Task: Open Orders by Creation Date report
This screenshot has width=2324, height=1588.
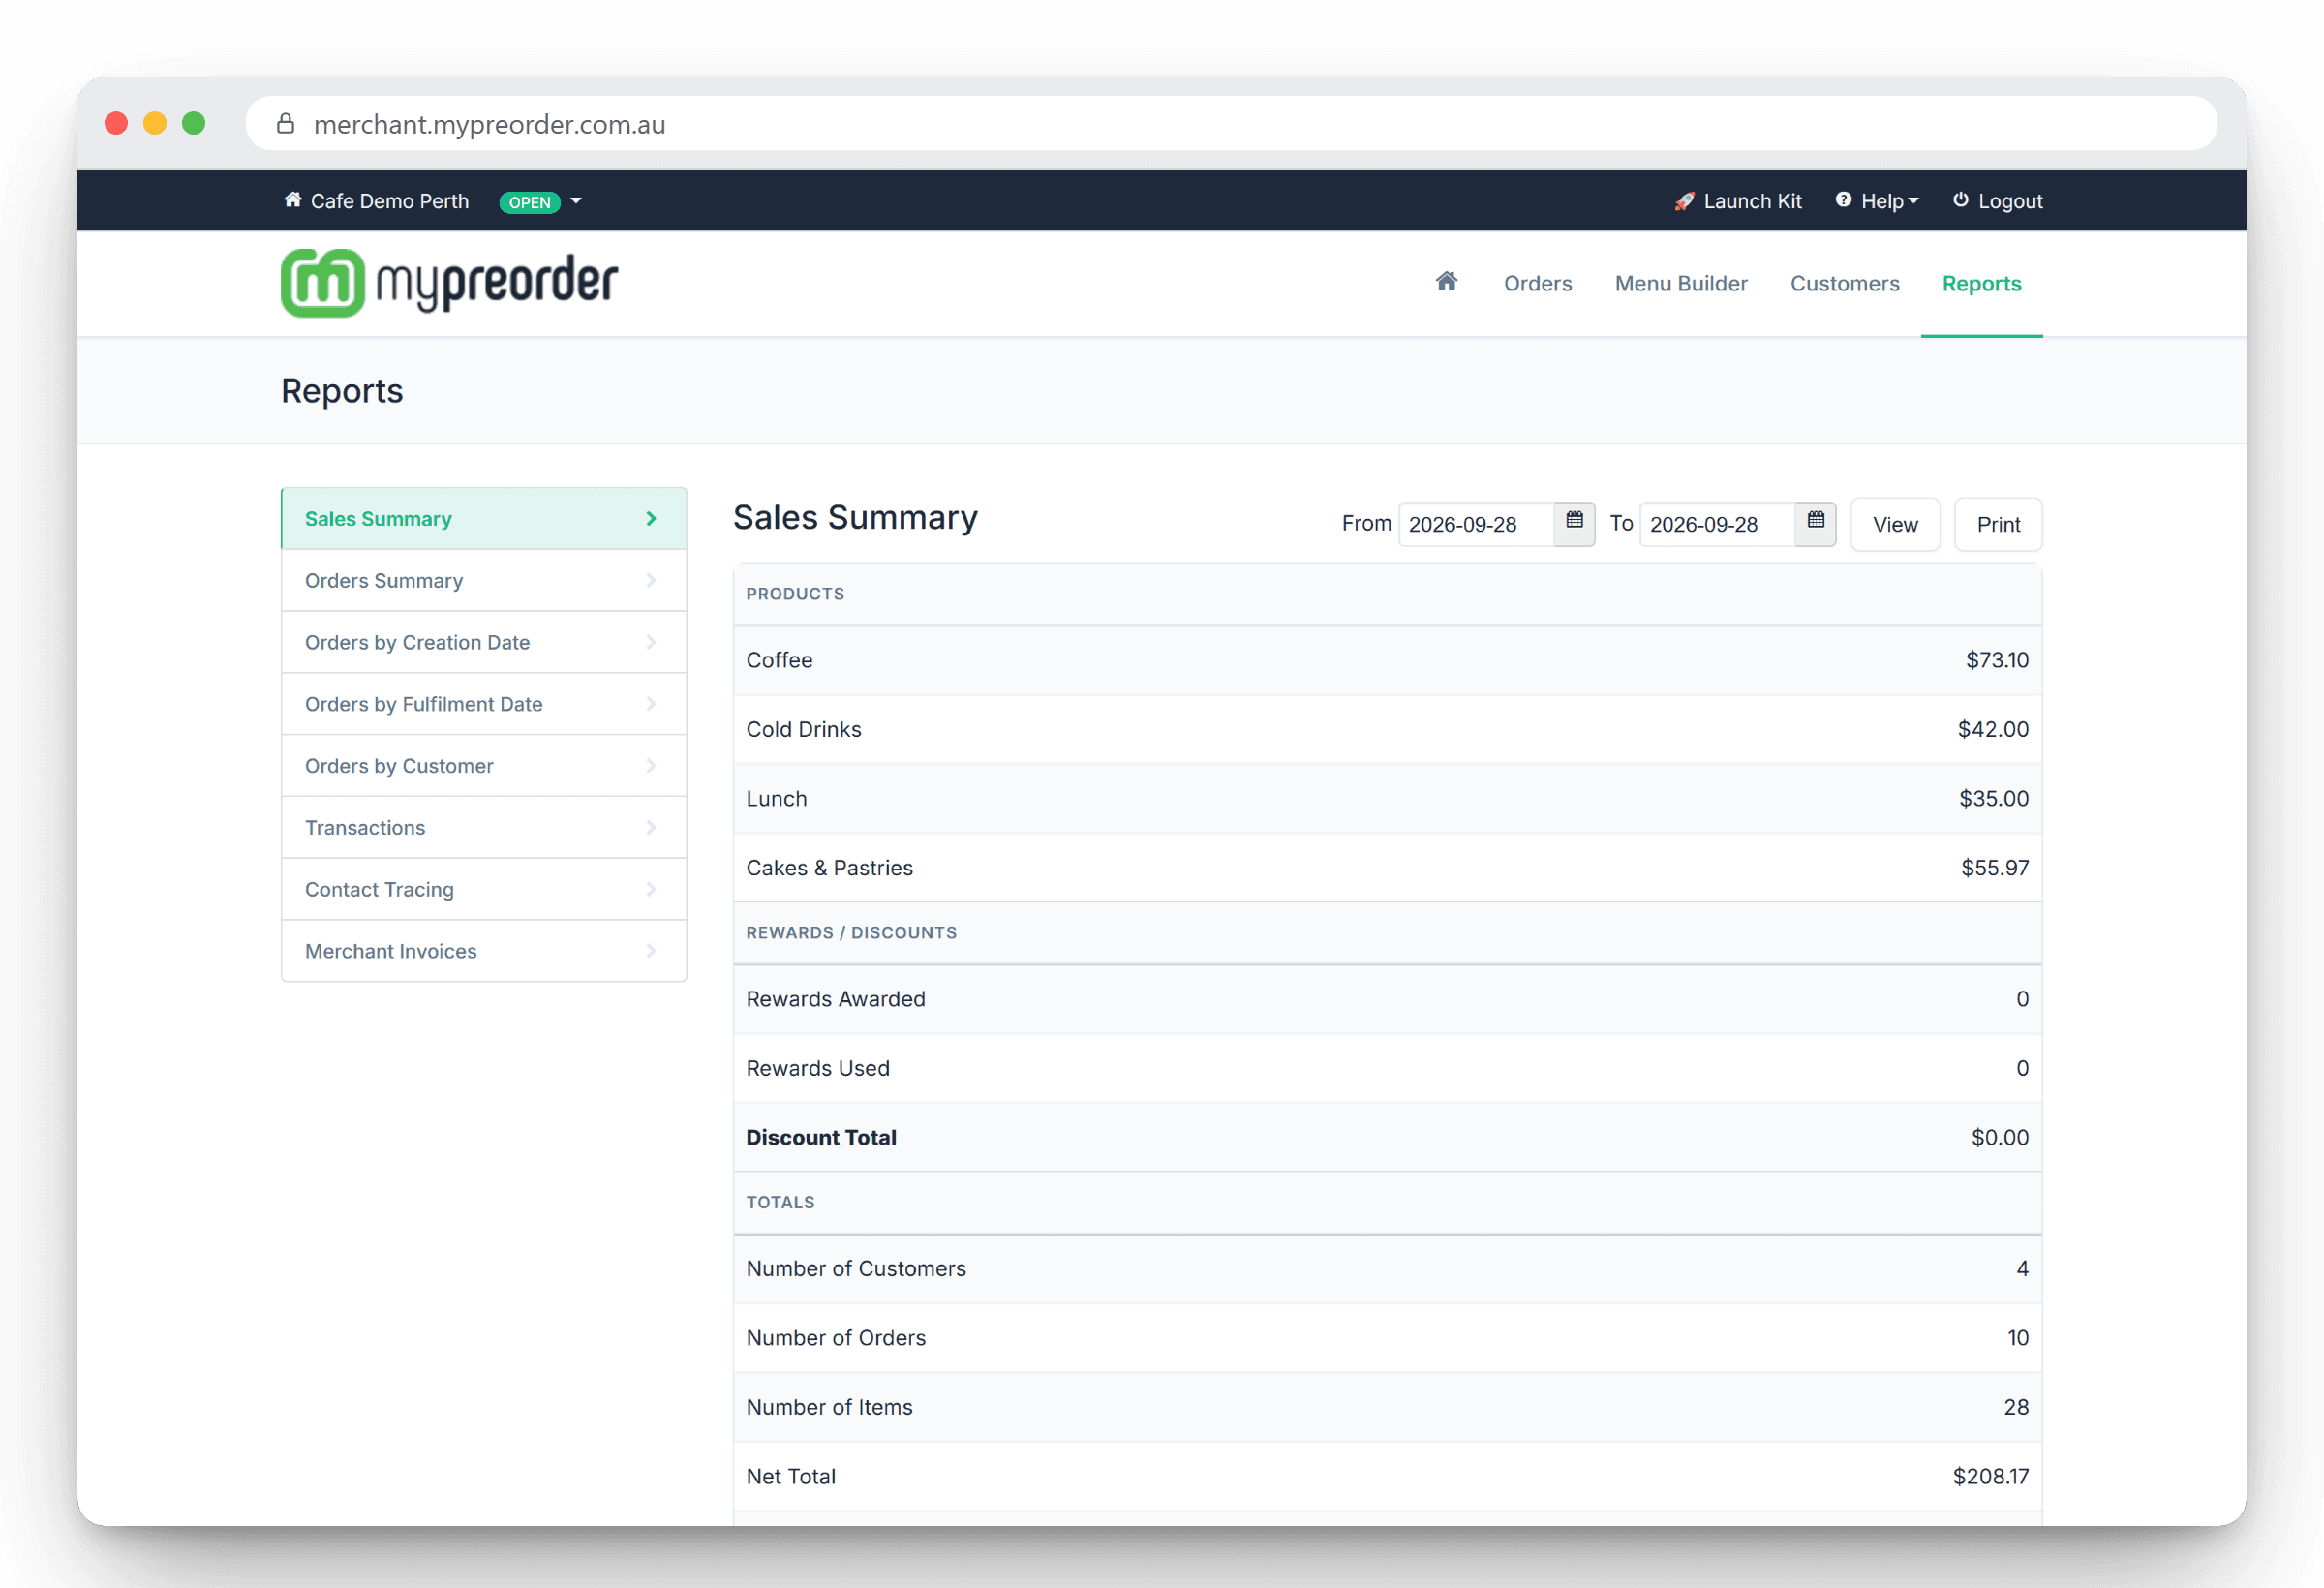Action: [x=484, y=642]
